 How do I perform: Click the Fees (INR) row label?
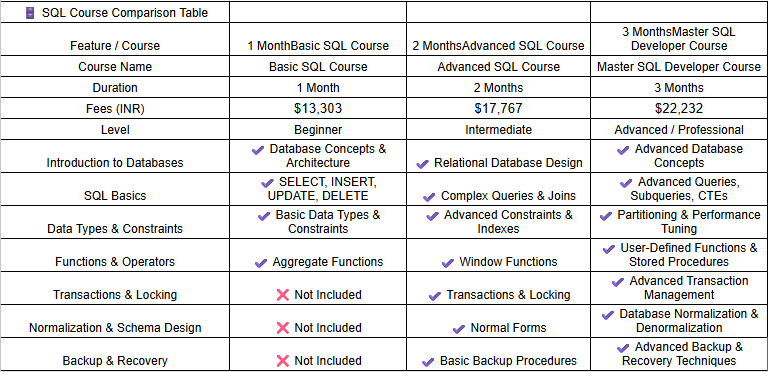[115, 108]
